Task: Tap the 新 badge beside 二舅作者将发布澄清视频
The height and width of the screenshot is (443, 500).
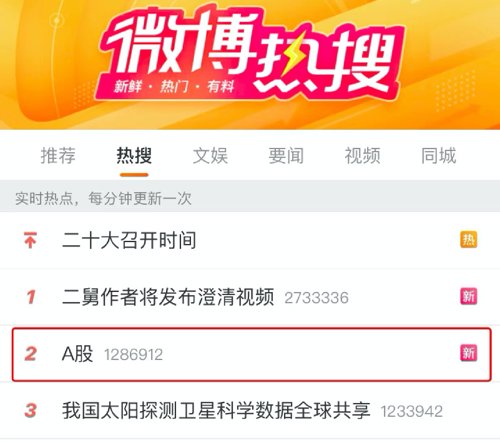Action: tap(469, 296)
